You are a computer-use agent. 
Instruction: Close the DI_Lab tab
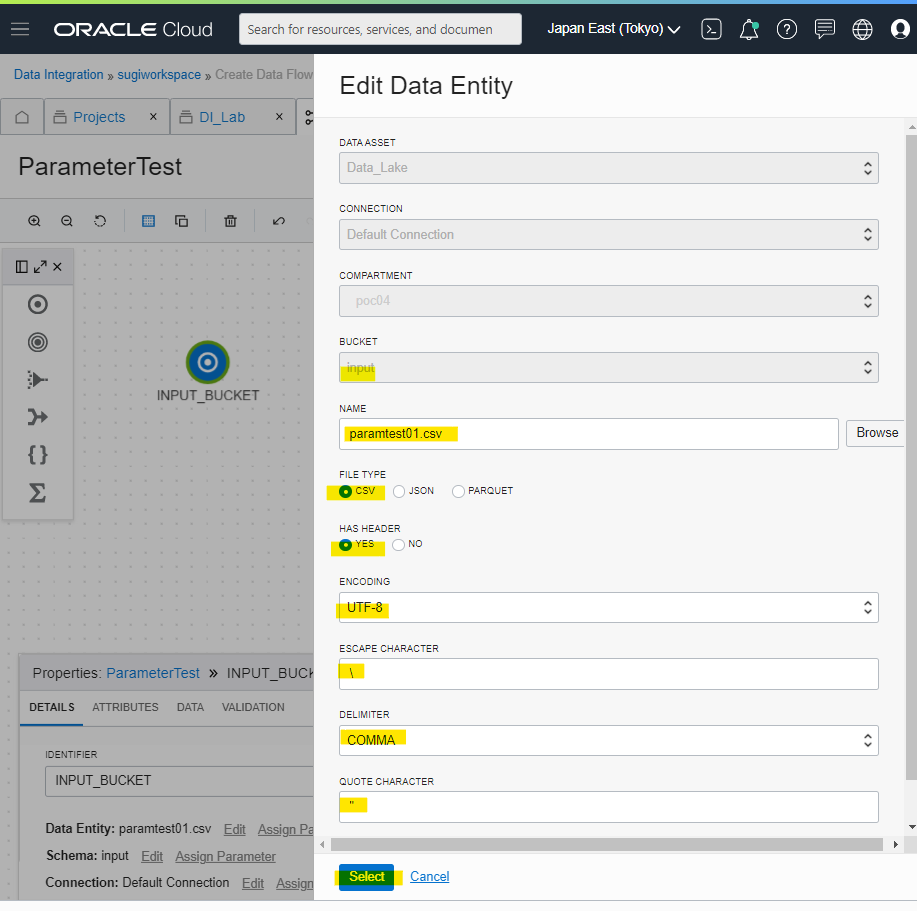[x=280, y=116]
